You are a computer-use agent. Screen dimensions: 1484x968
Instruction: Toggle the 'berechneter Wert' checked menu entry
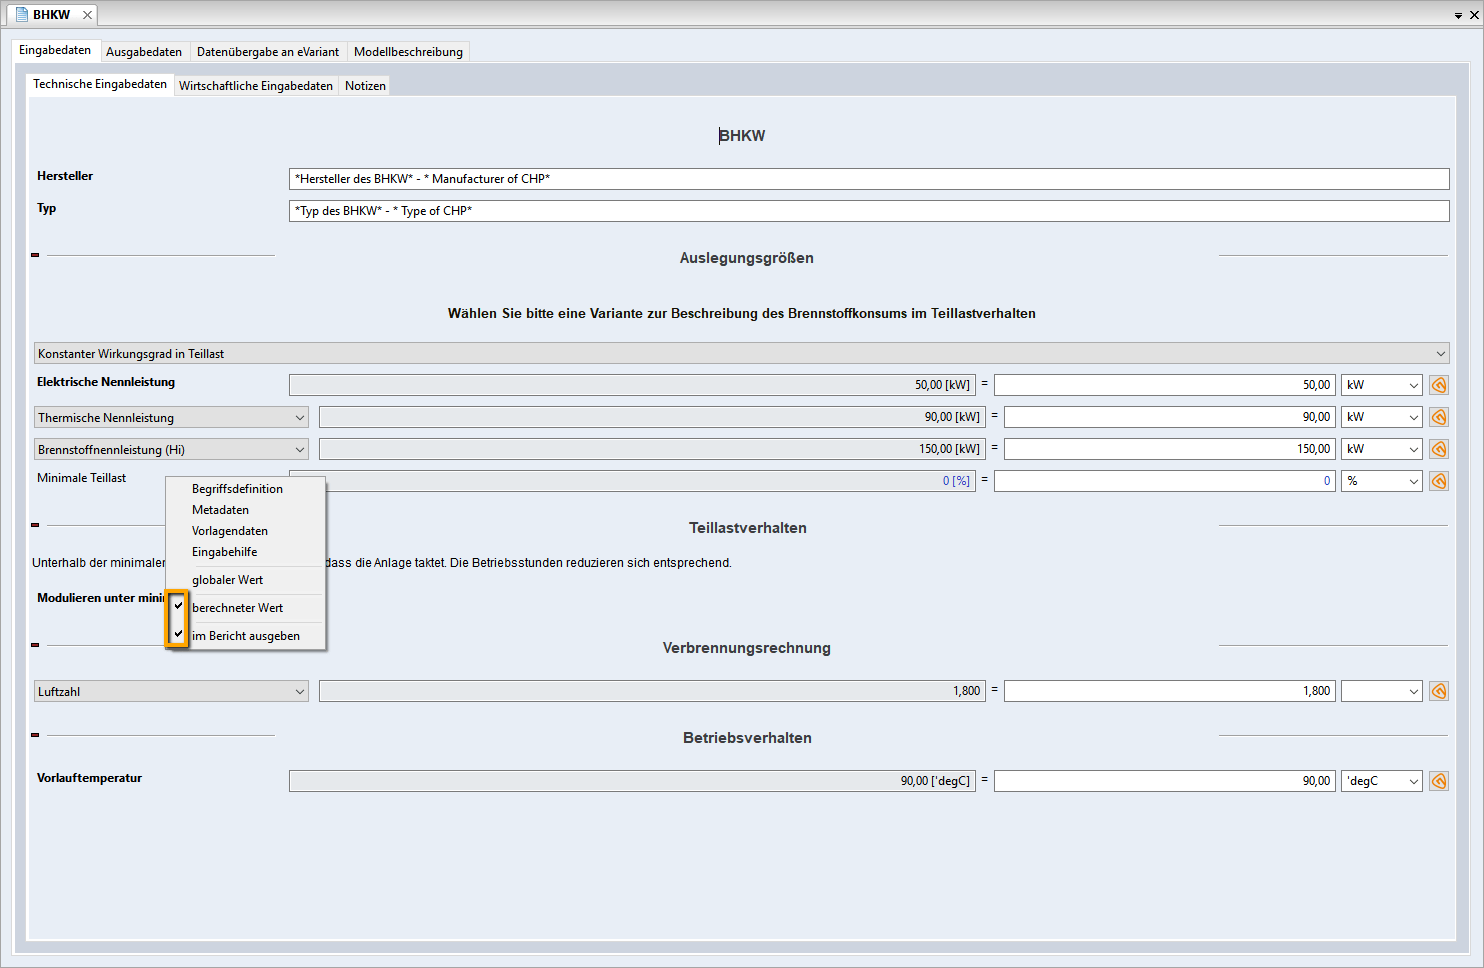coord(237,608)
